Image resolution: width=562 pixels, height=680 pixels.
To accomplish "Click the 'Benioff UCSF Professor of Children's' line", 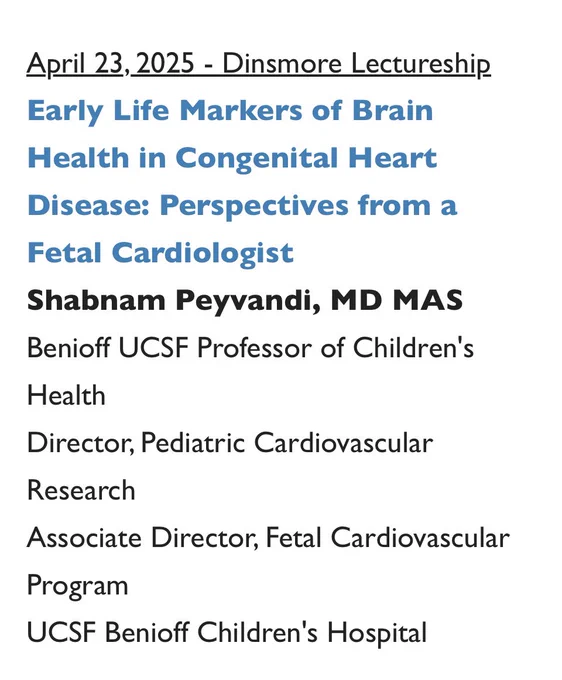I will pos(250,348).
